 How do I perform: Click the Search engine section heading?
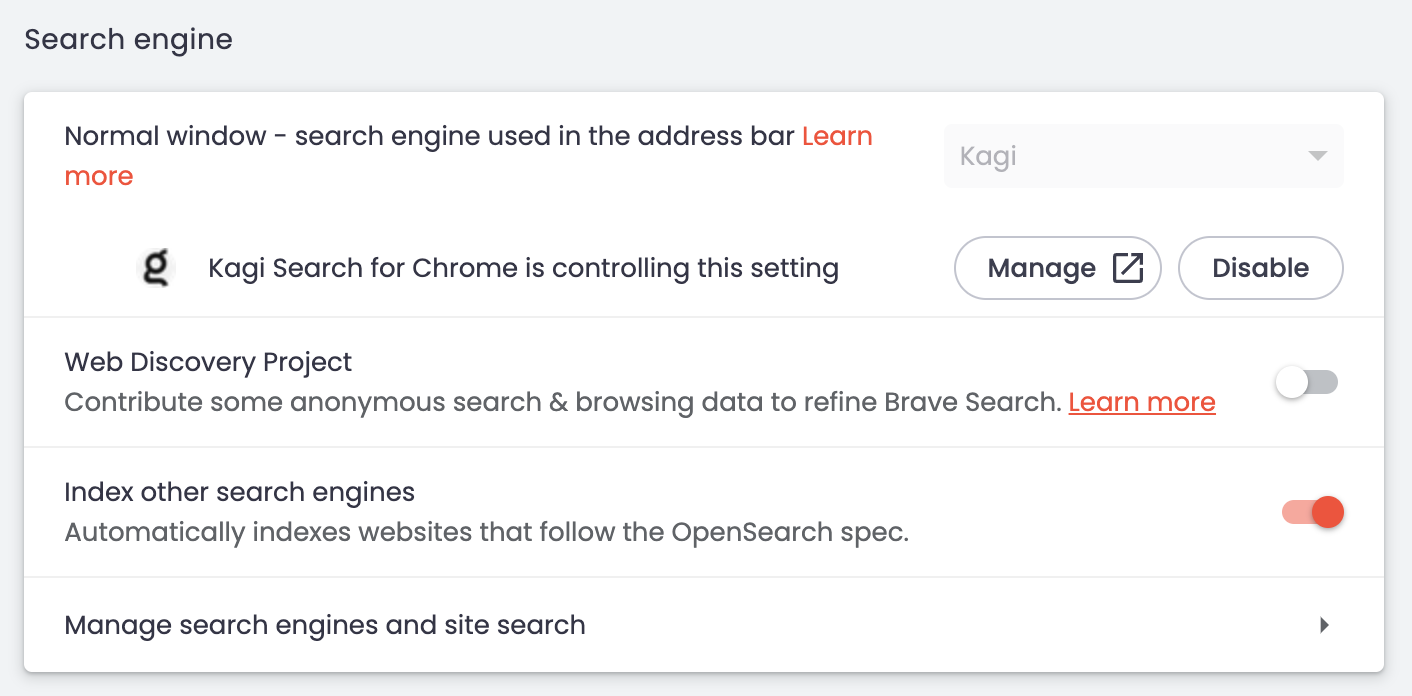tap(128, 40)
